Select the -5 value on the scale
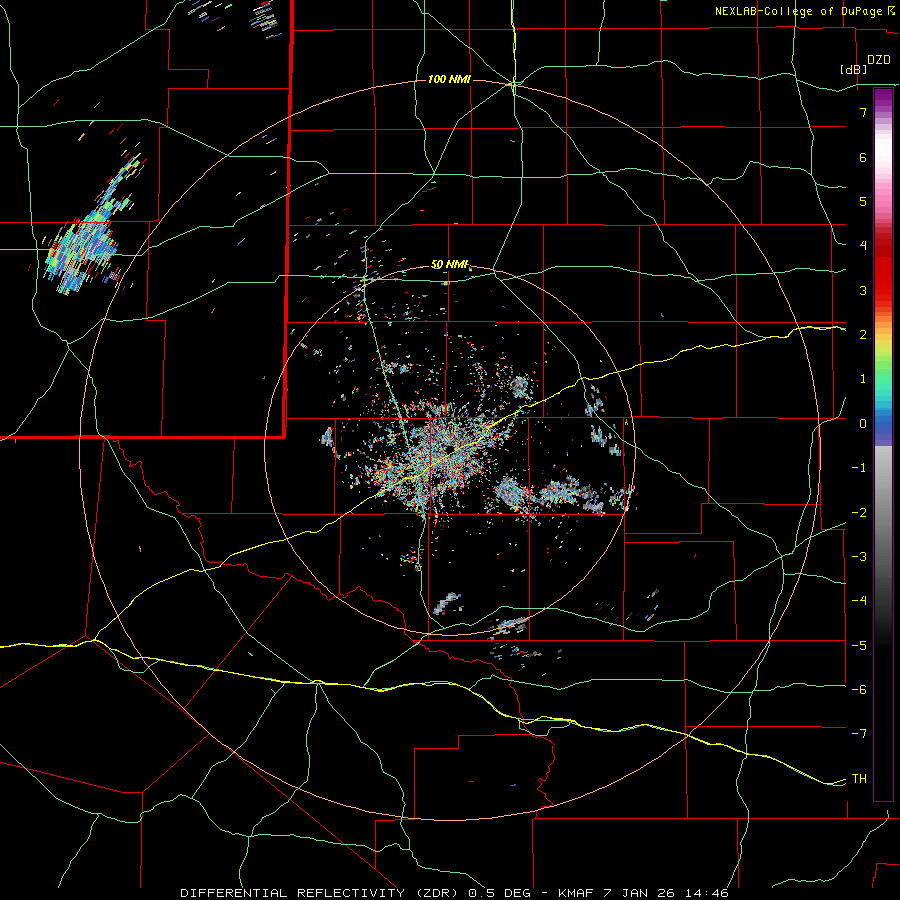The image size is (900, 900). 859,646
